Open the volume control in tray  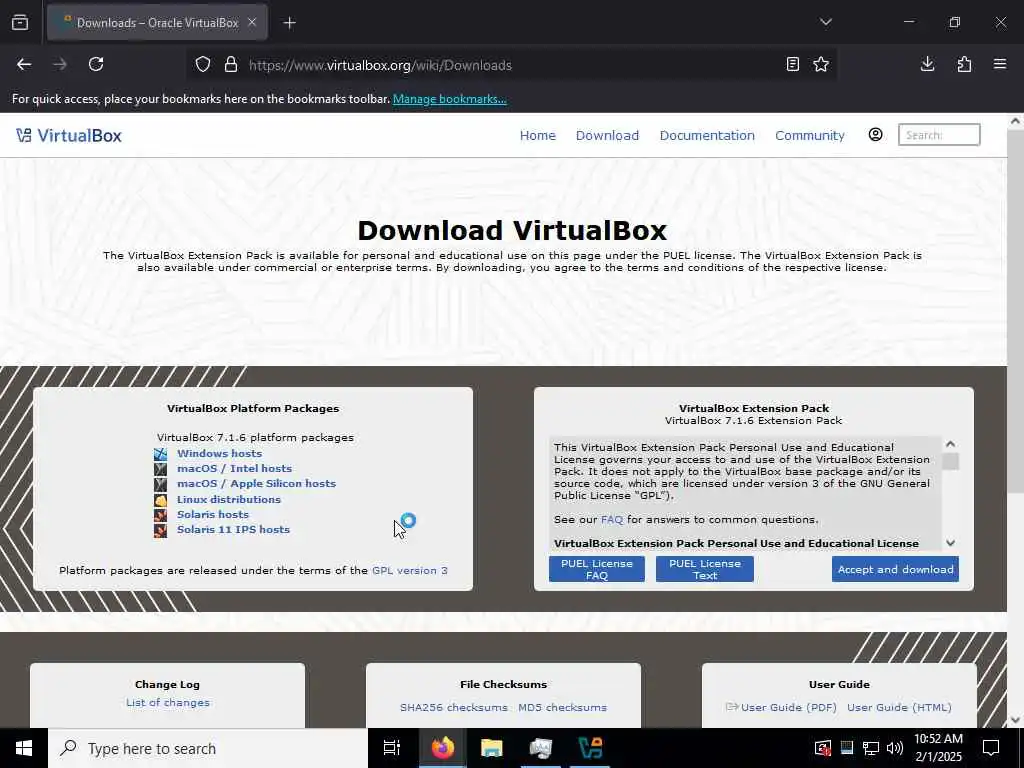pyautogui.click(x=895, y=748)
